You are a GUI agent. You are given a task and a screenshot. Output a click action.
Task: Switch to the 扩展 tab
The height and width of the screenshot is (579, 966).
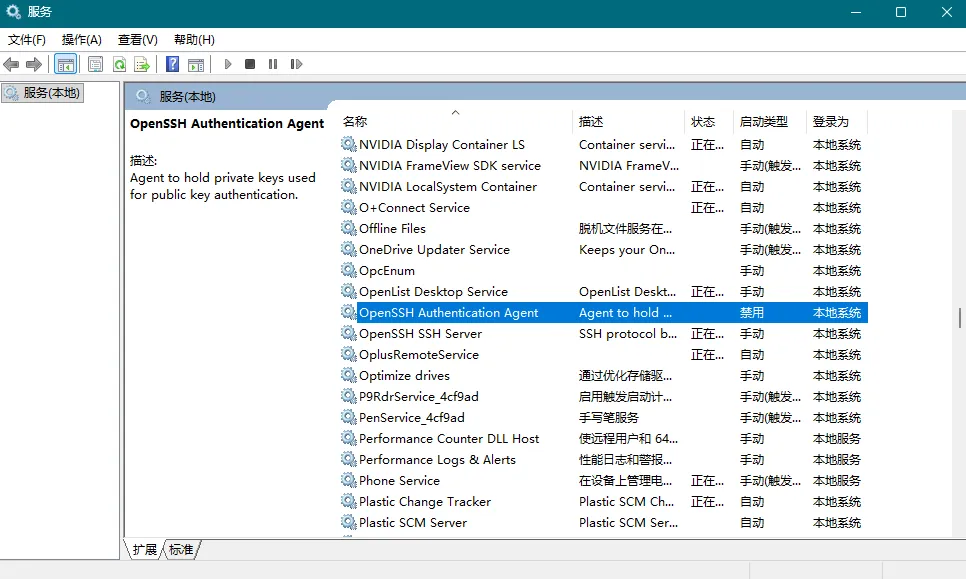pyautogui.click(x=145, y=549)
